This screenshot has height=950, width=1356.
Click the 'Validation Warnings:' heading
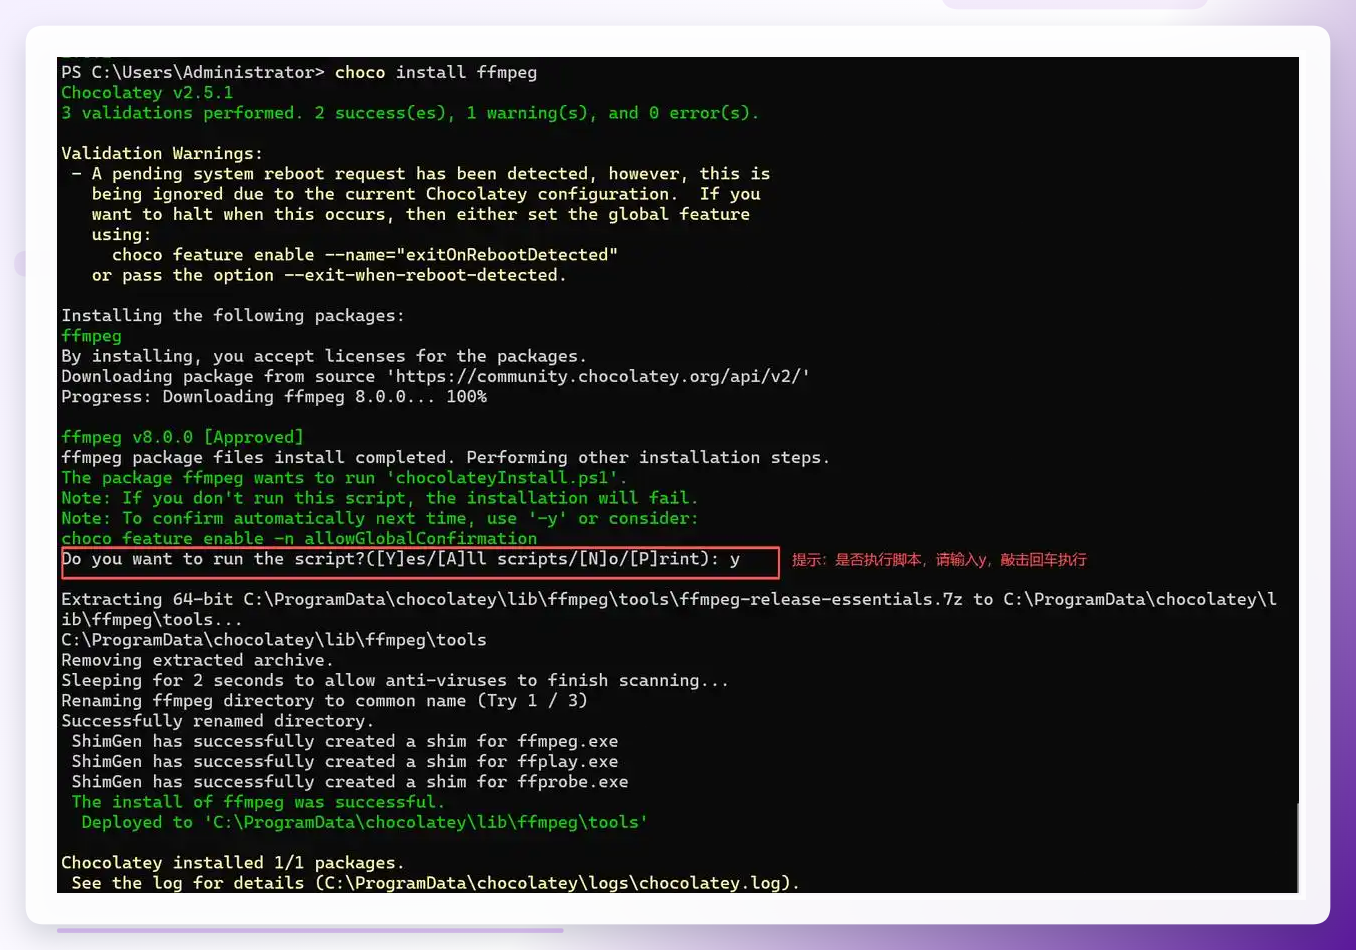point(162,153)
